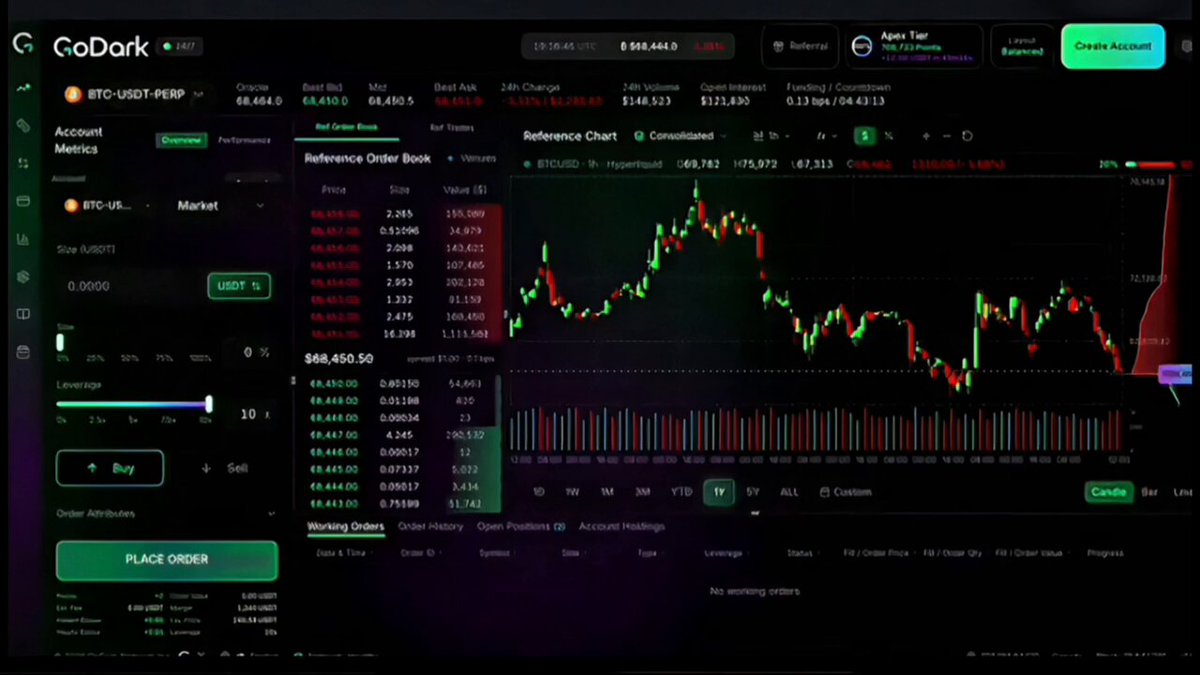The height and width of the screenshot is (675, 1200).
Task: Switch the chart type to Candle
Action: 1108,492
